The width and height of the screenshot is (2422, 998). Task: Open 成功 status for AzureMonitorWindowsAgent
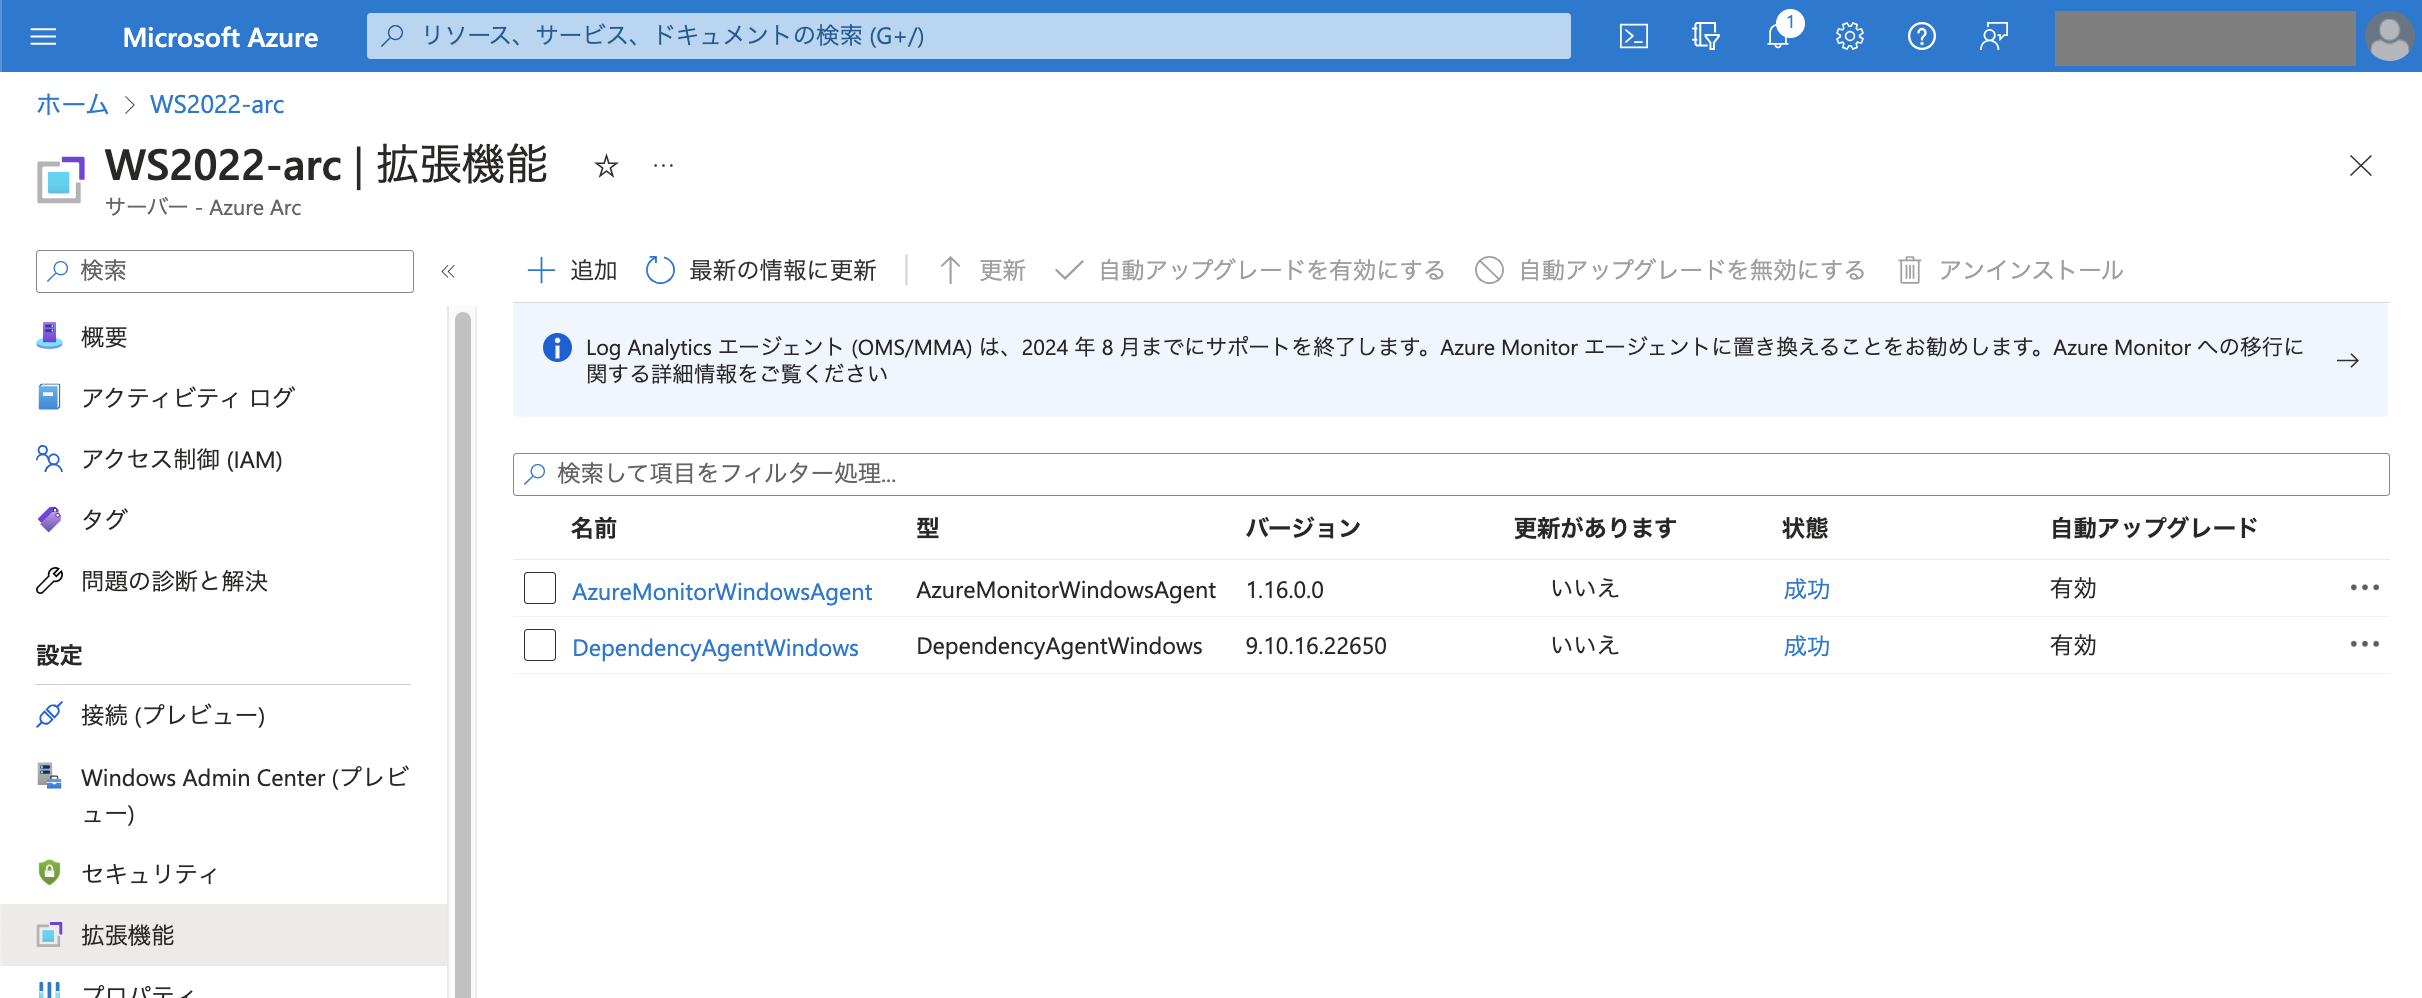(x=1806, y=589)
